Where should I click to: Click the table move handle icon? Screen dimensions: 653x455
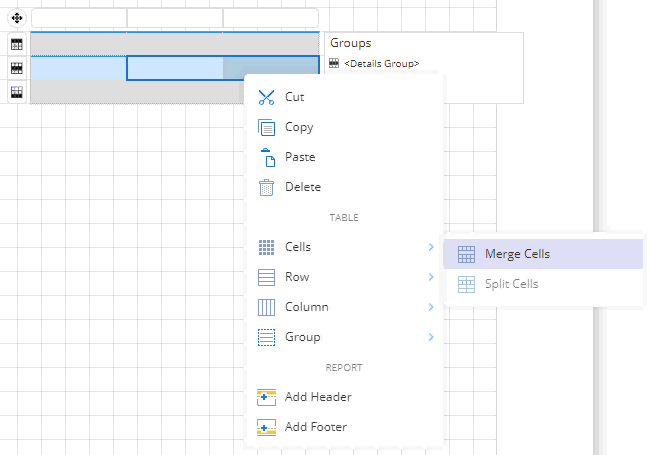17,18
